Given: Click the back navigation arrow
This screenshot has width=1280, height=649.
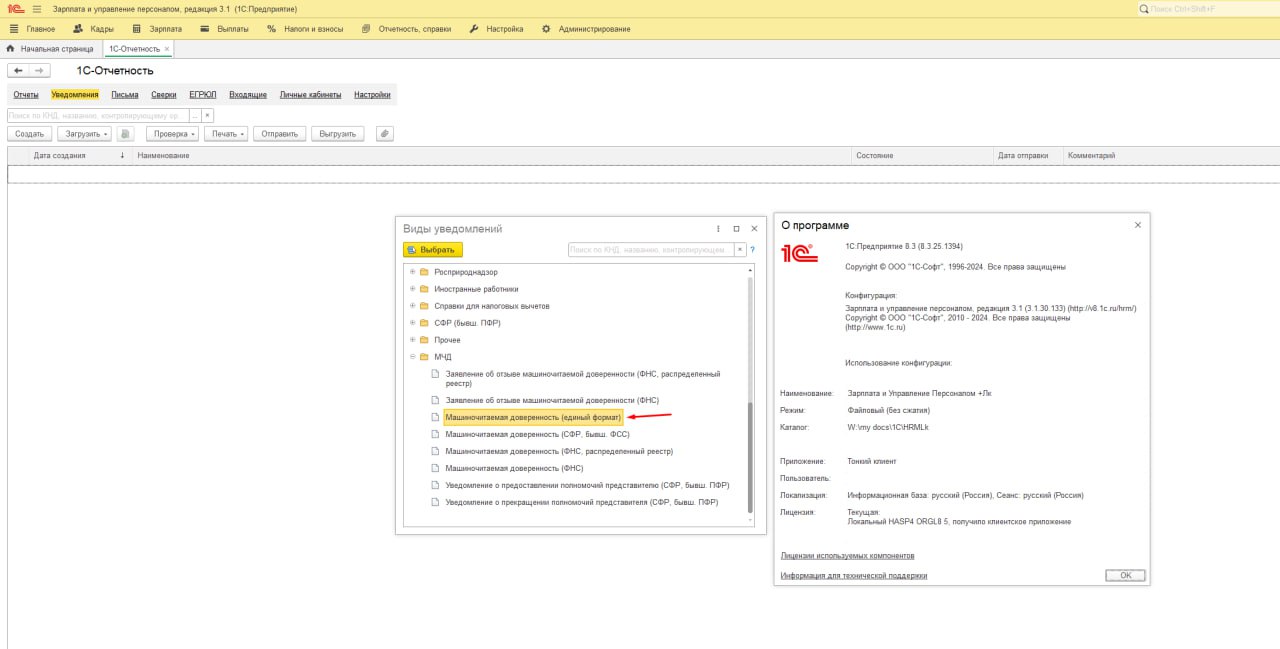Looking at the screenshot, I should (18, 71).
